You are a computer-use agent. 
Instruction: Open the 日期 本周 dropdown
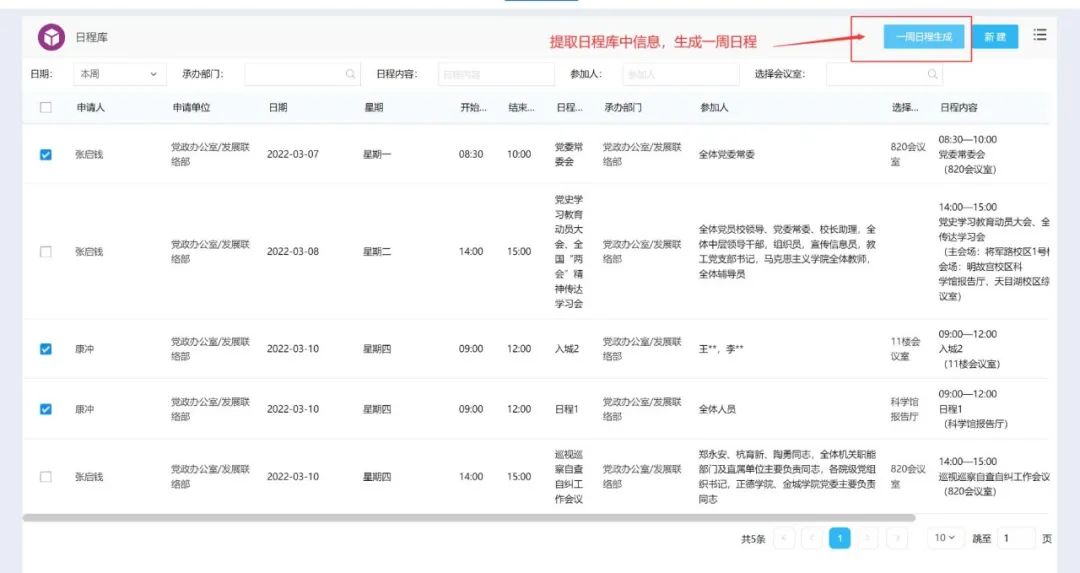120,74
